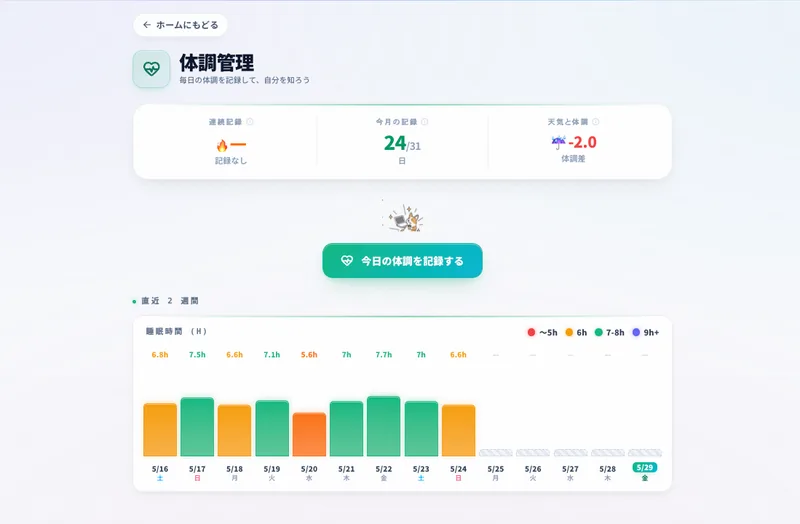Image resolution: width=800 pixels, height=524 pixels.
Task: Select the 5/17 sleep bar
Action: 197,427
